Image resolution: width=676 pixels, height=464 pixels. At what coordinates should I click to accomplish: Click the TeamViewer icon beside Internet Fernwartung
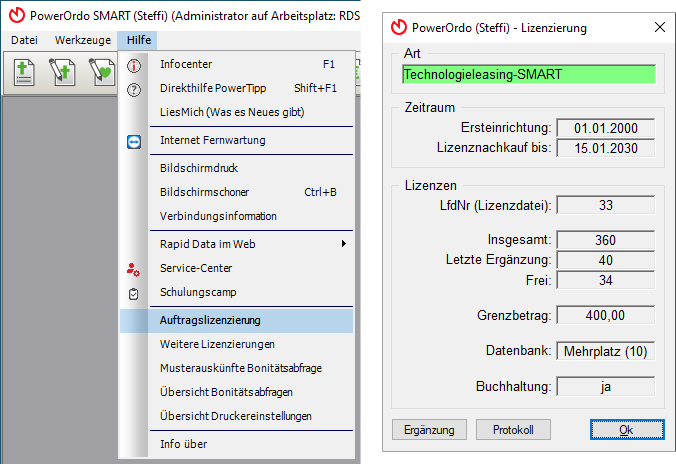coord(134,142)
